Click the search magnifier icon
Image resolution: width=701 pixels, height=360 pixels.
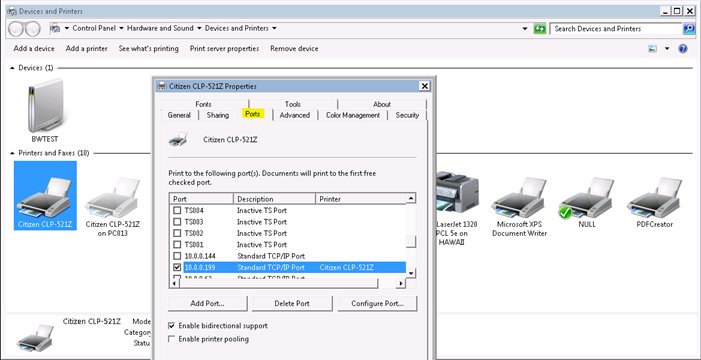pyautogui.click(x=689, y=29)
